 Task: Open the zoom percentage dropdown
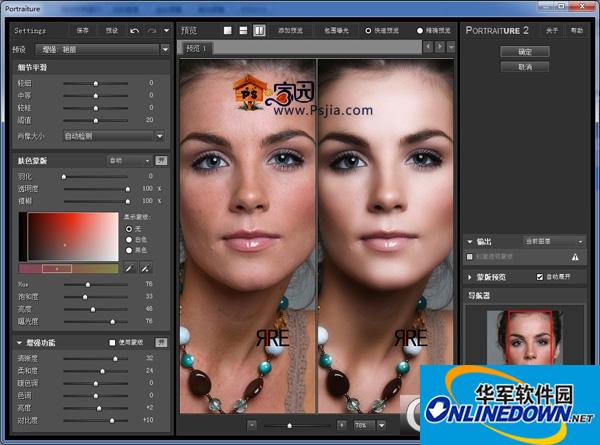[x=370, y=425]
